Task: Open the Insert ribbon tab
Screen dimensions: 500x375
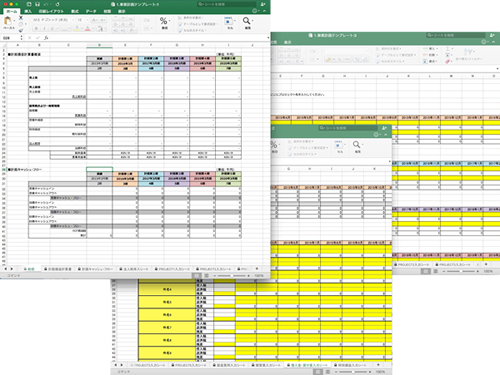Action: (28, 11)
